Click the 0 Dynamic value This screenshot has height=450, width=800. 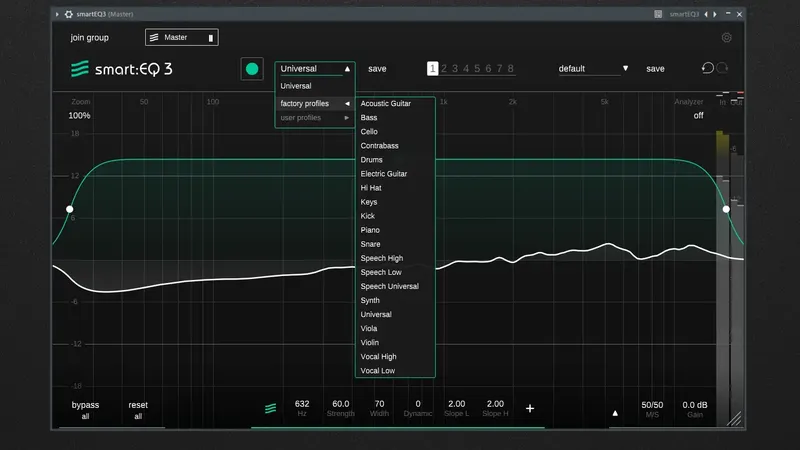tap(418, 404)
